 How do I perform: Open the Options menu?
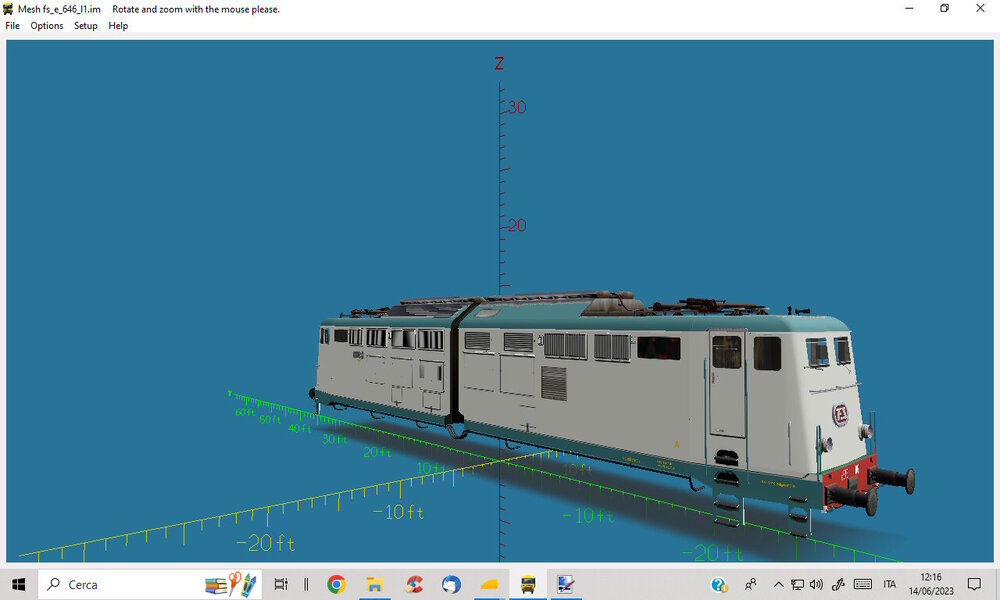coord(47,26)
